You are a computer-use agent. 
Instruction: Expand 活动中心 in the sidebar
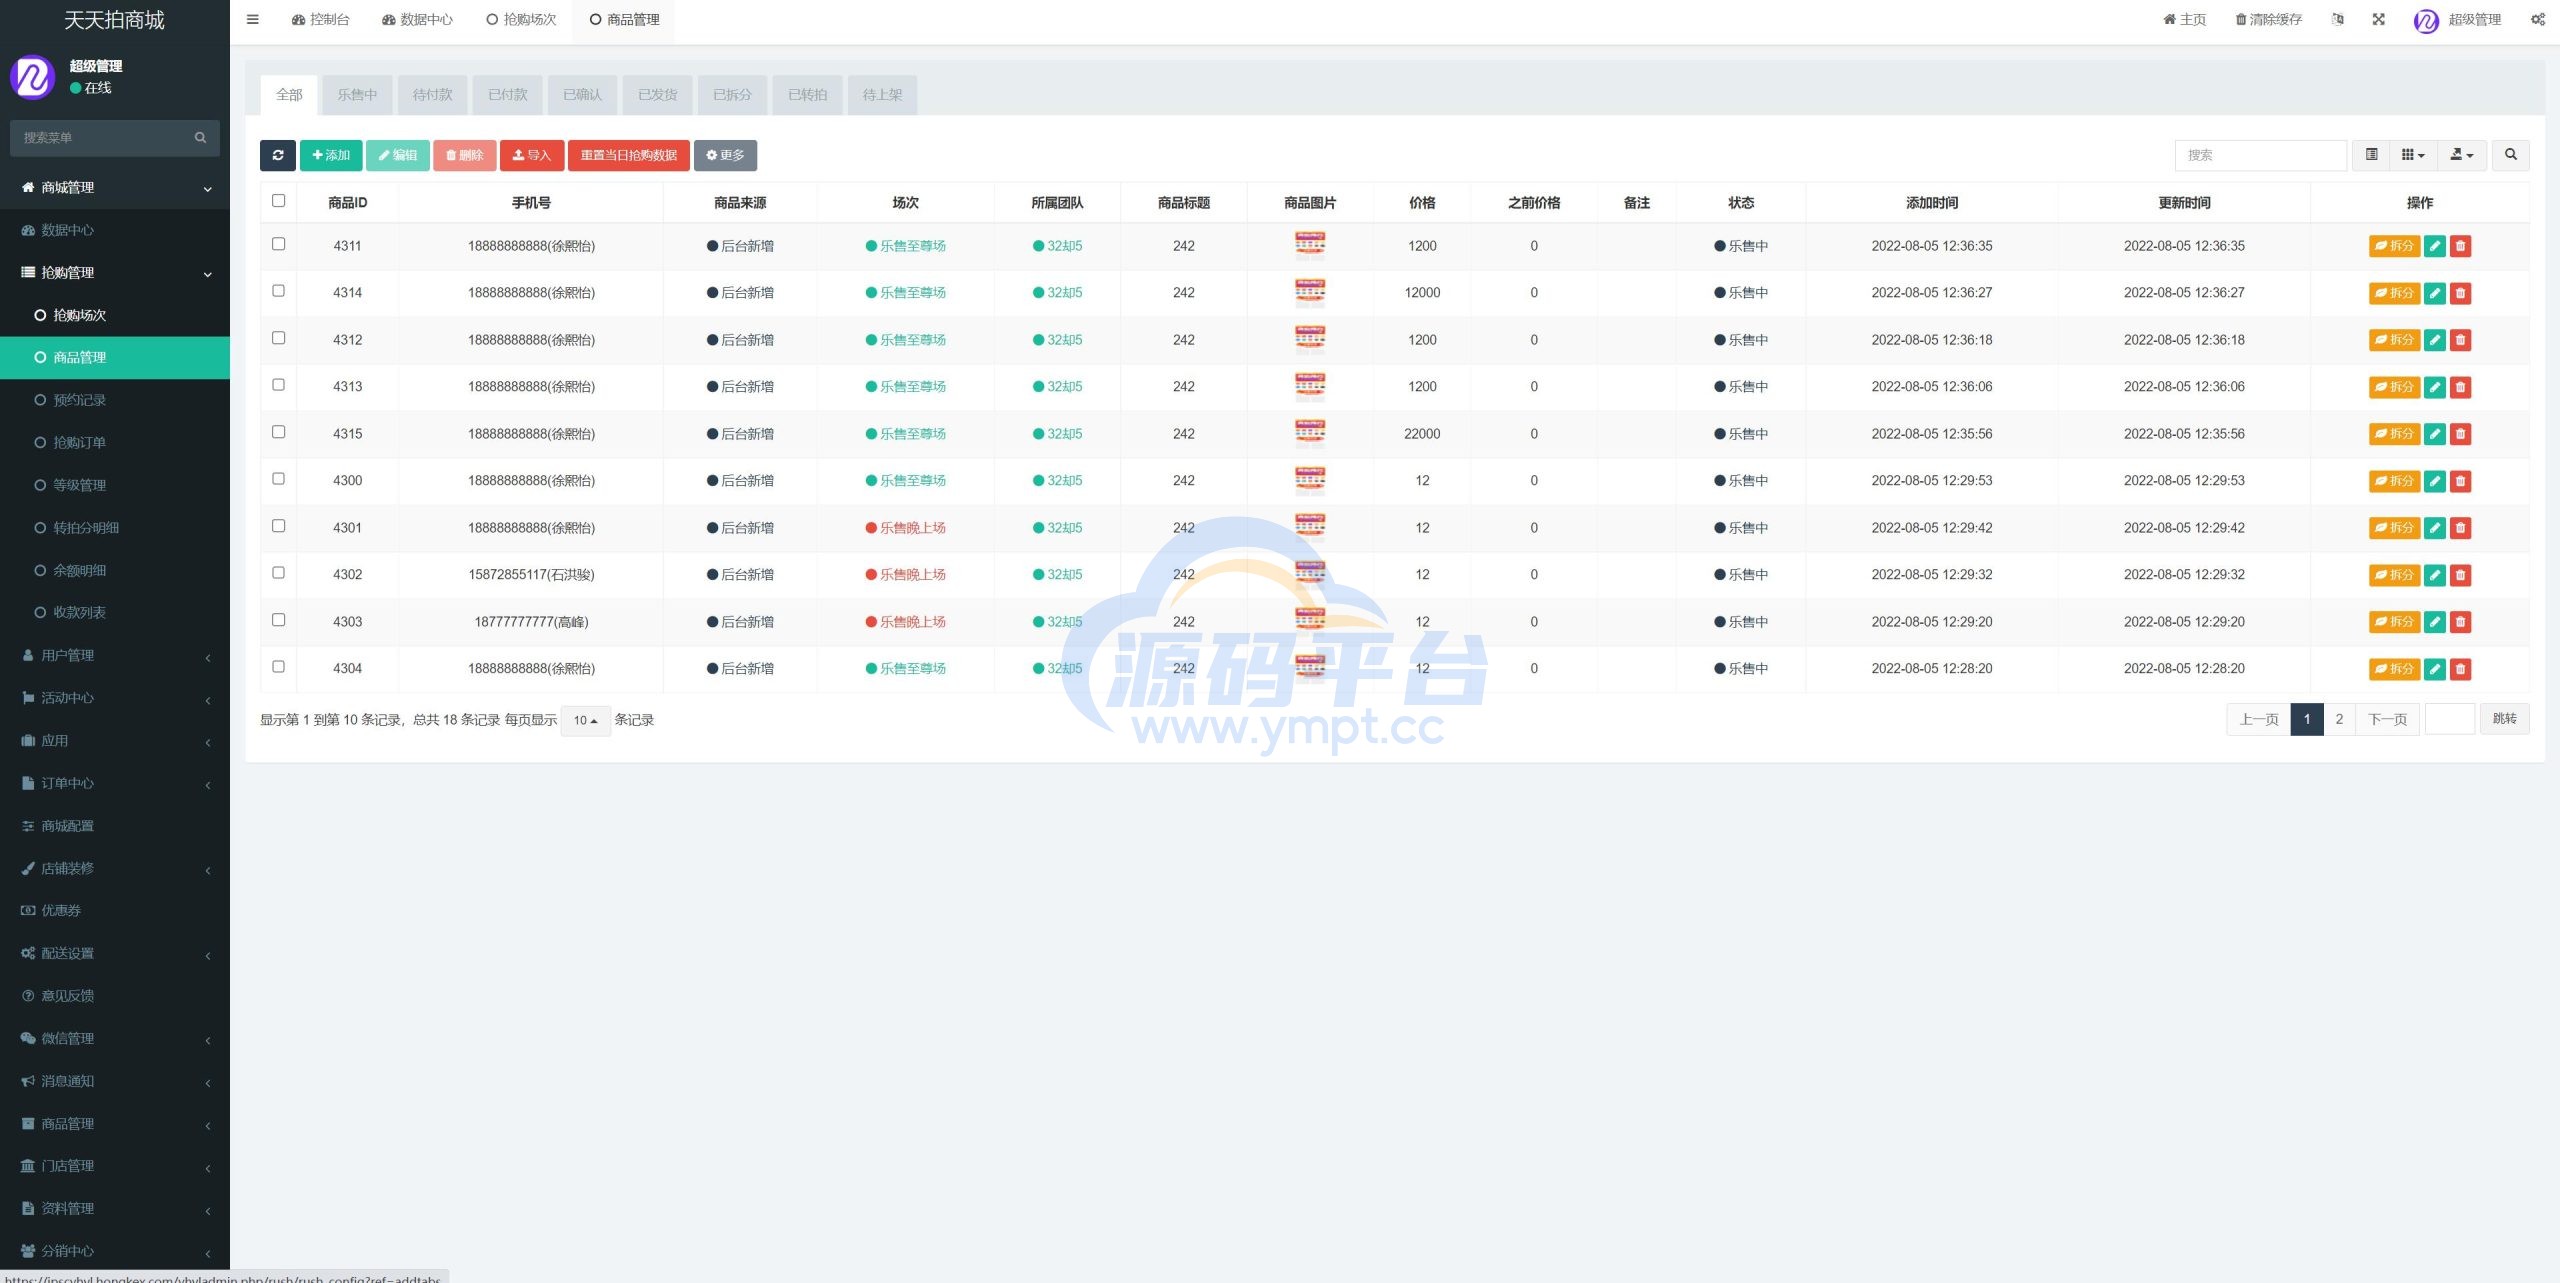[x=115, y=698]
